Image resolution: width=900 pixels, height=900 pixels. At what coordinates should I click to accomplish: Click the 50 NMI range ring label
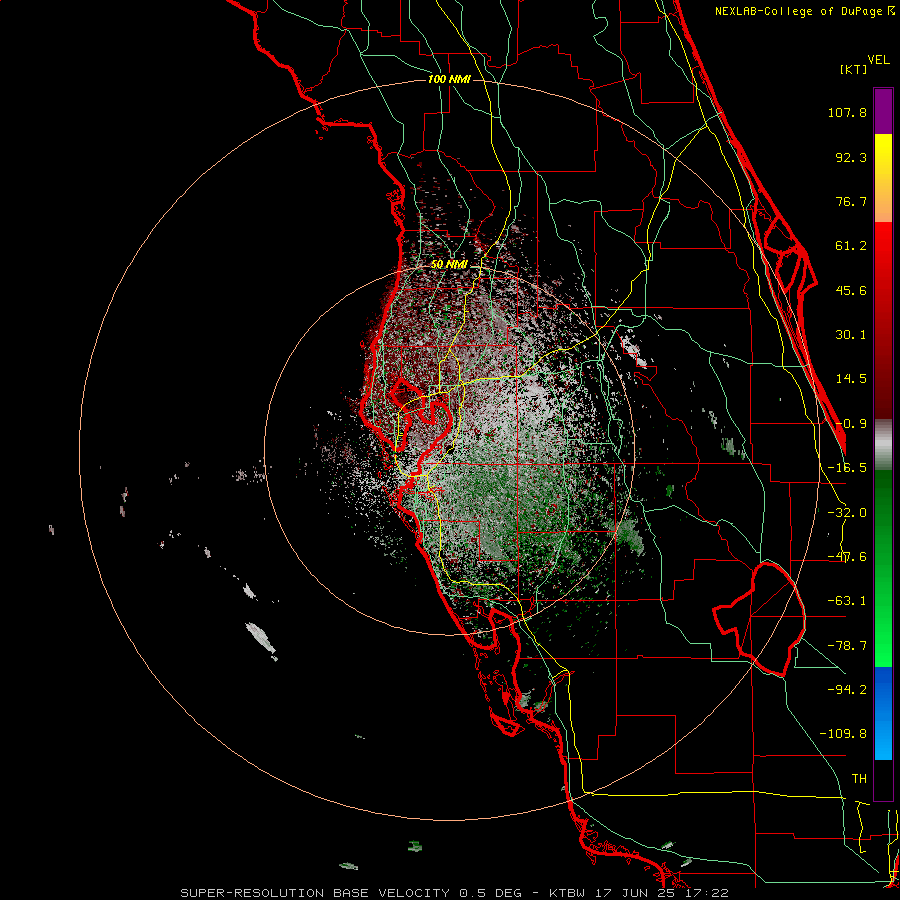click(449, 264)
